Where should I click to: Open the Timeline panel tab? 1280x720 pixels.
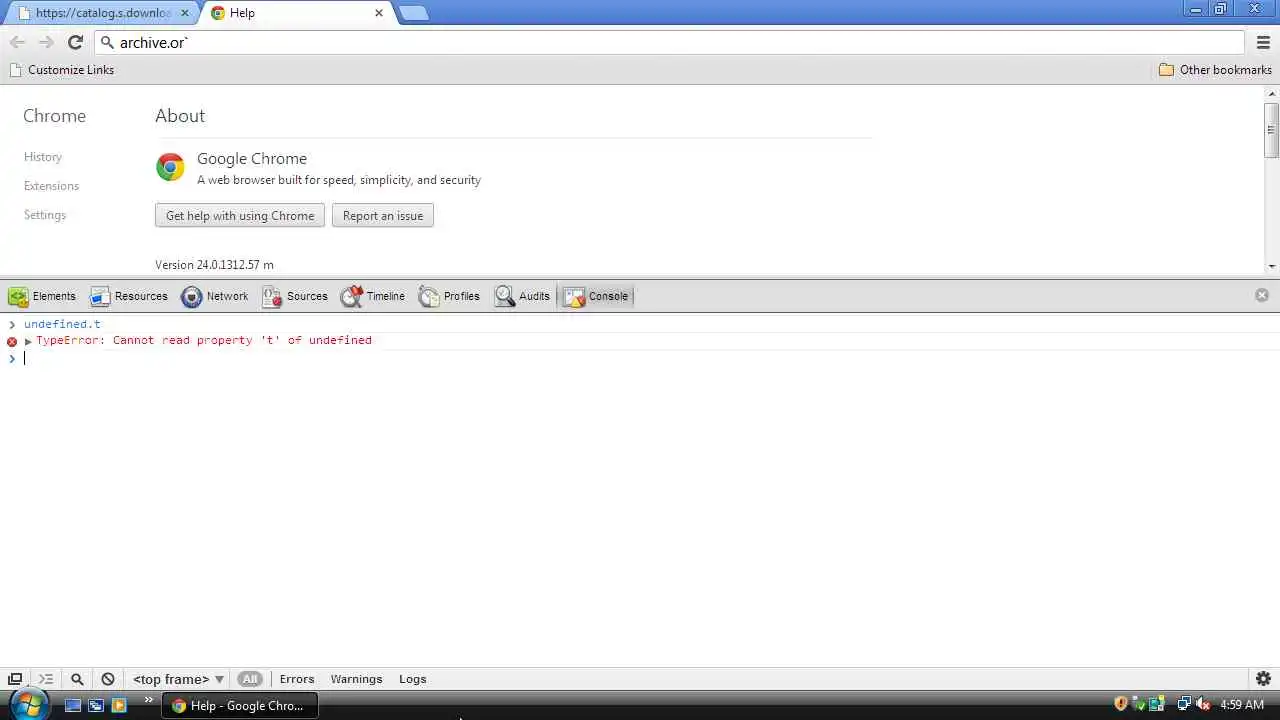click(373, 296)
